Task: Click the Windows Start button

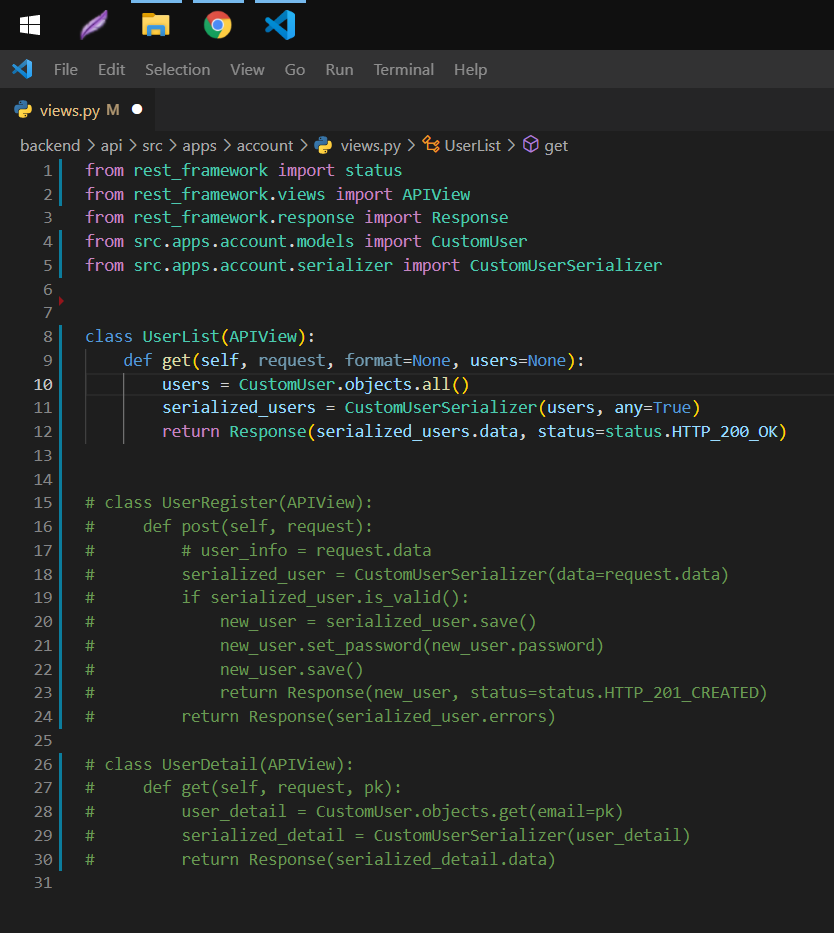Action: [x=30, y=25]
